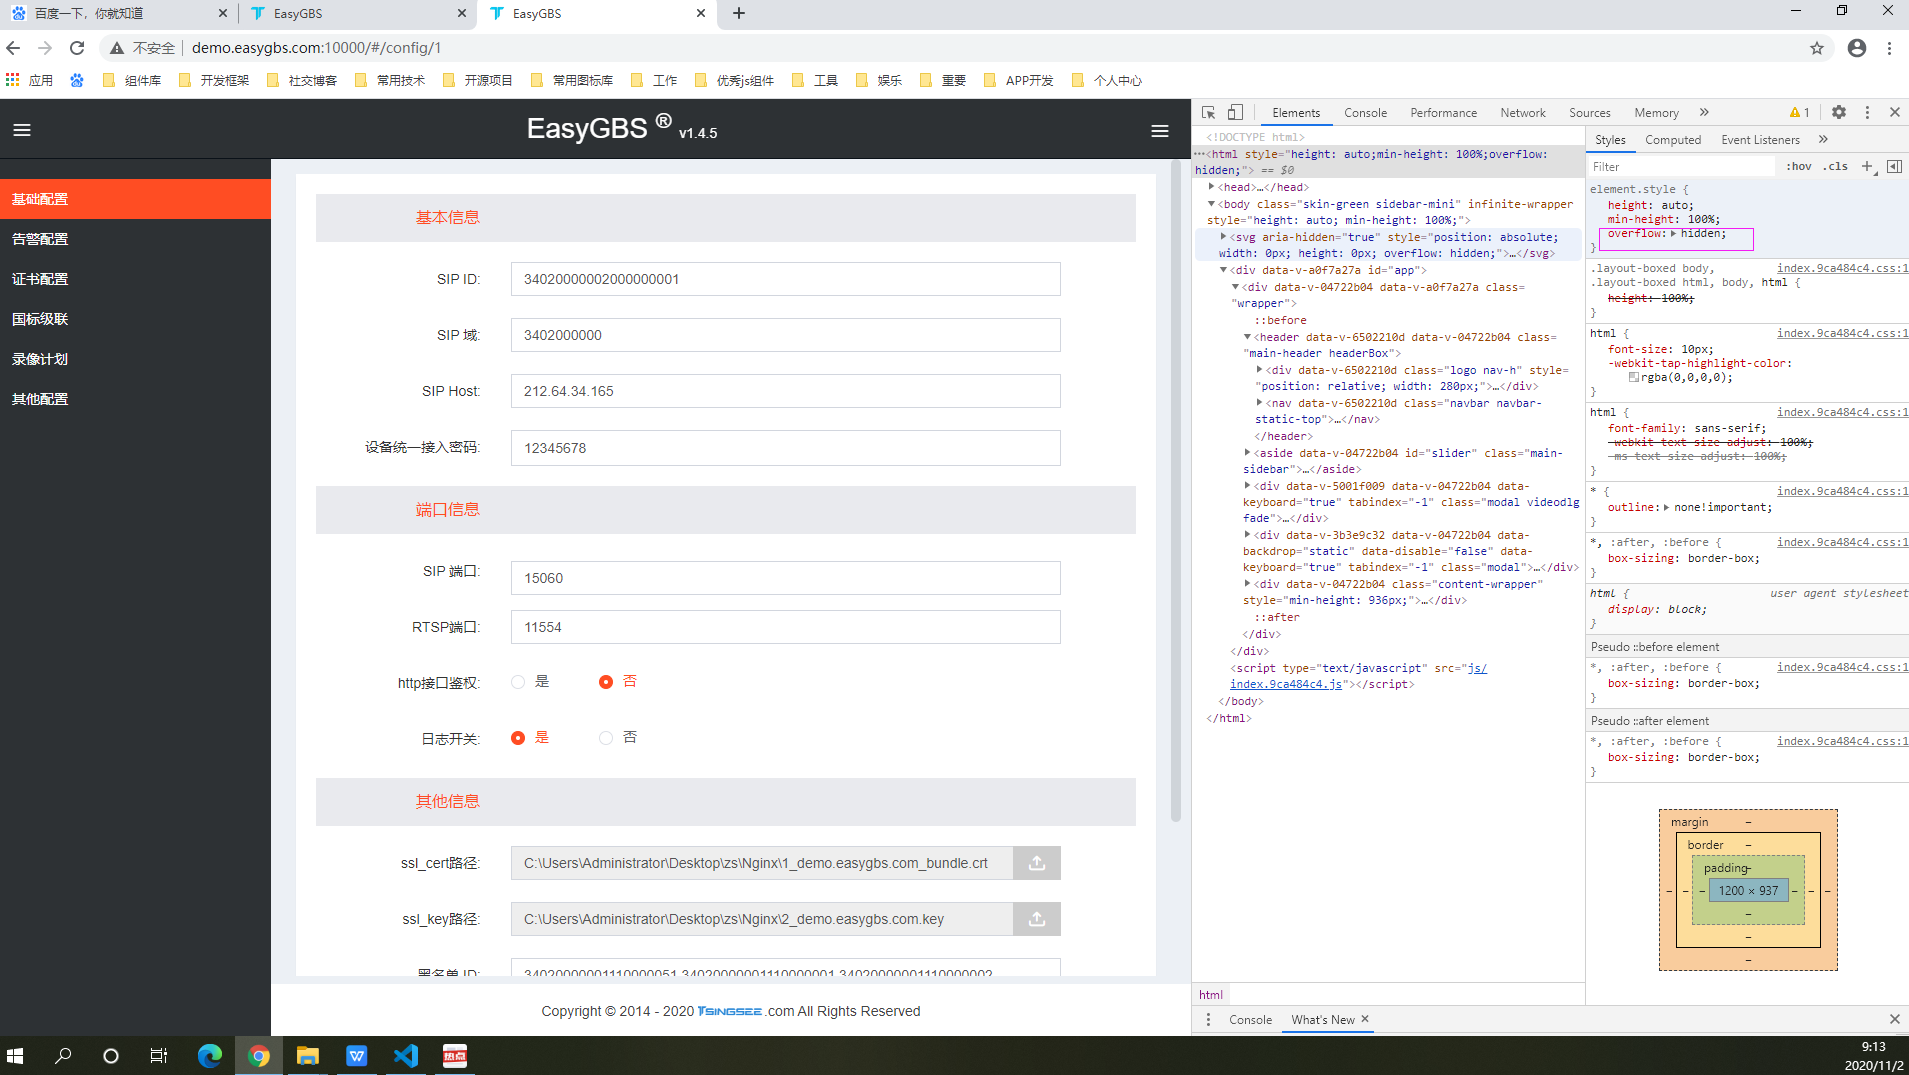
Task: Open 国标级联 in sidebar
Action: (135, 319)
